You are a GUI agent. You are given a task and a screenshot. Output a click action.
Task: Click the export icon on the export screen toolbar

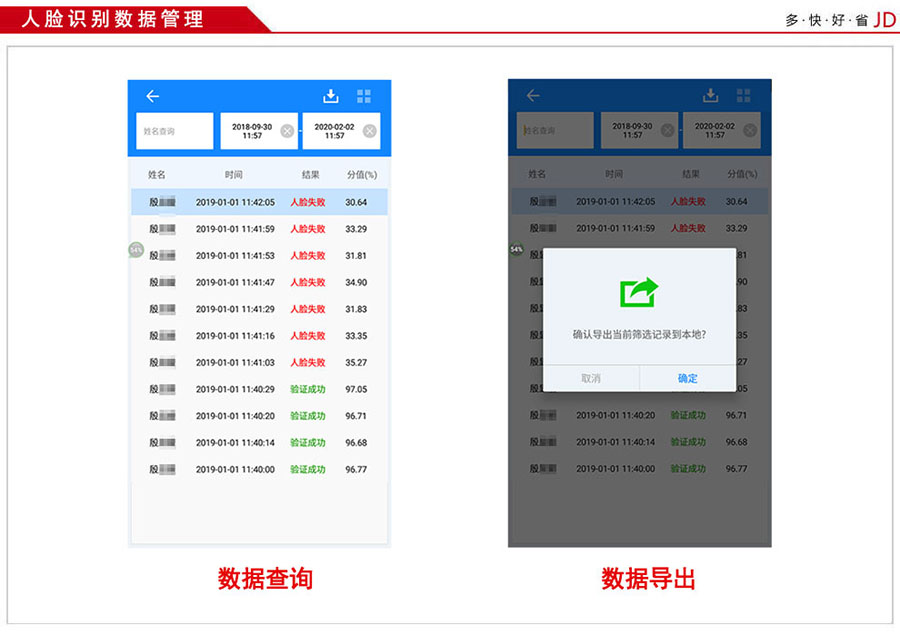click(711, 94)
